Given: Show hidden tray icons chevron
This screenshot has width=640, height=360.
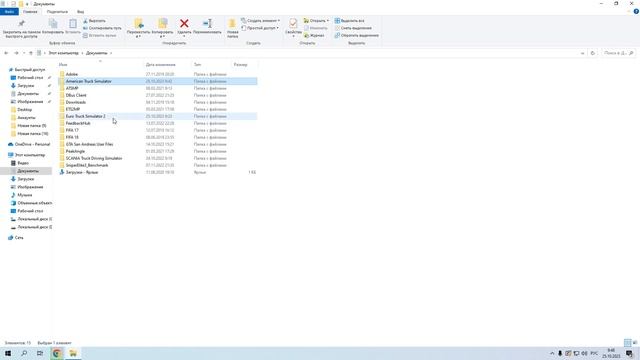Looking at the screenshot, I should [552, 353].
